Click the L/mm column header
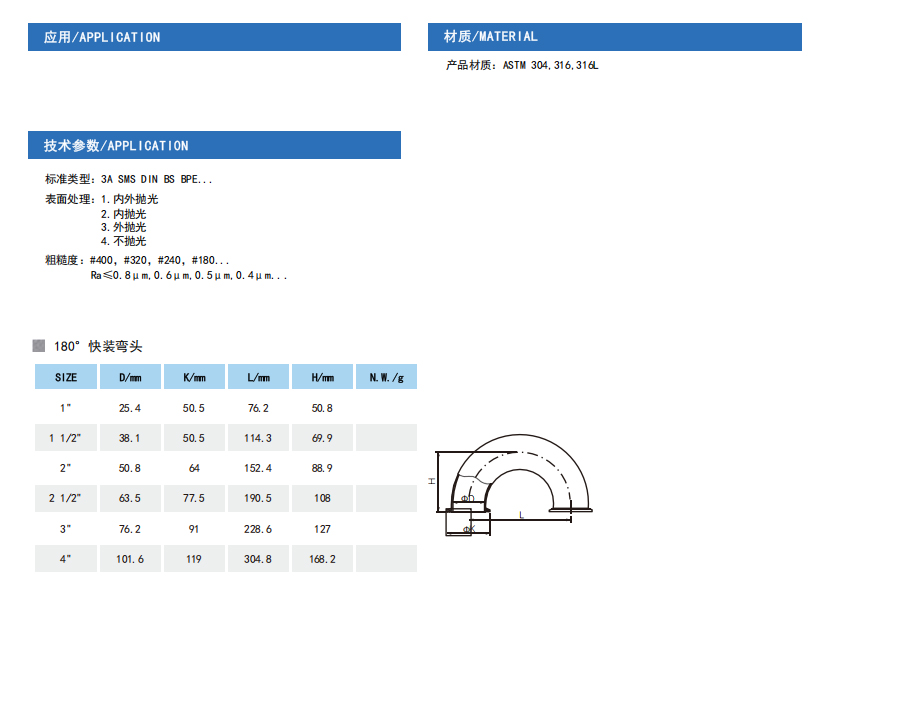This screenshot has height=711, width=900. 258,377
